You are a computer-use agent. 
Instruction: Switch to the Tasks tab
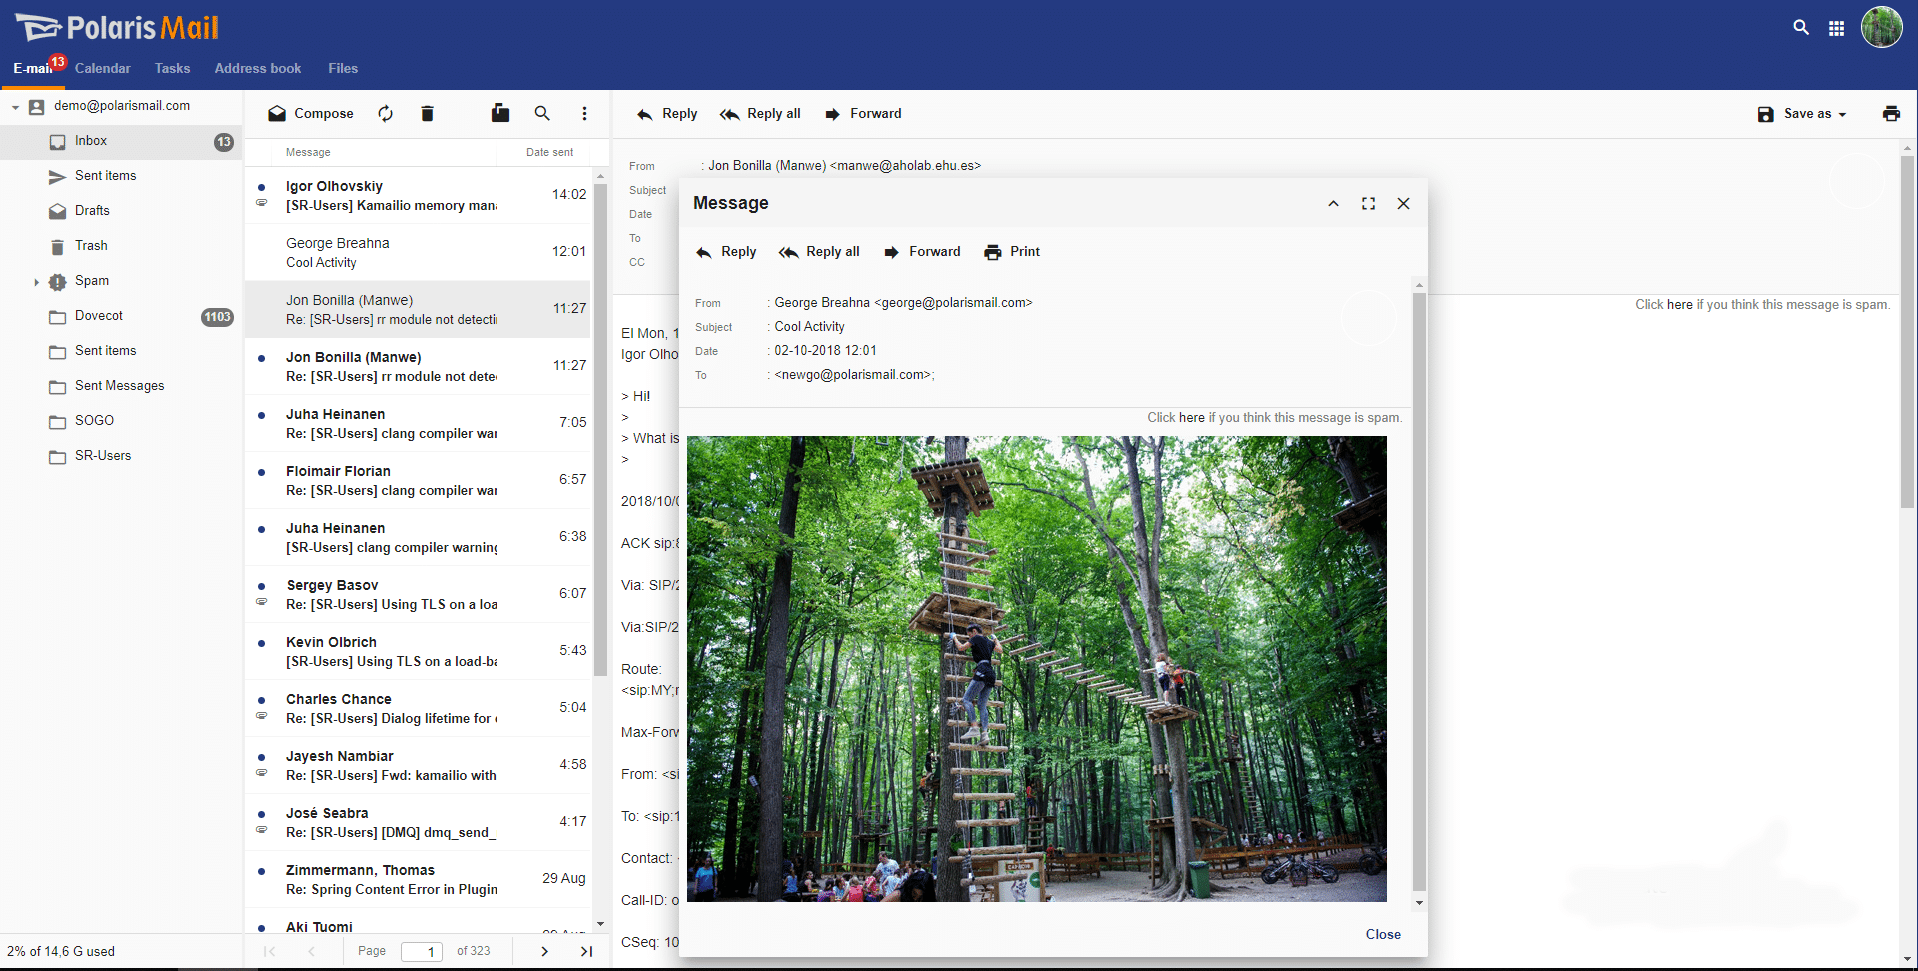[x=172, y=68]
